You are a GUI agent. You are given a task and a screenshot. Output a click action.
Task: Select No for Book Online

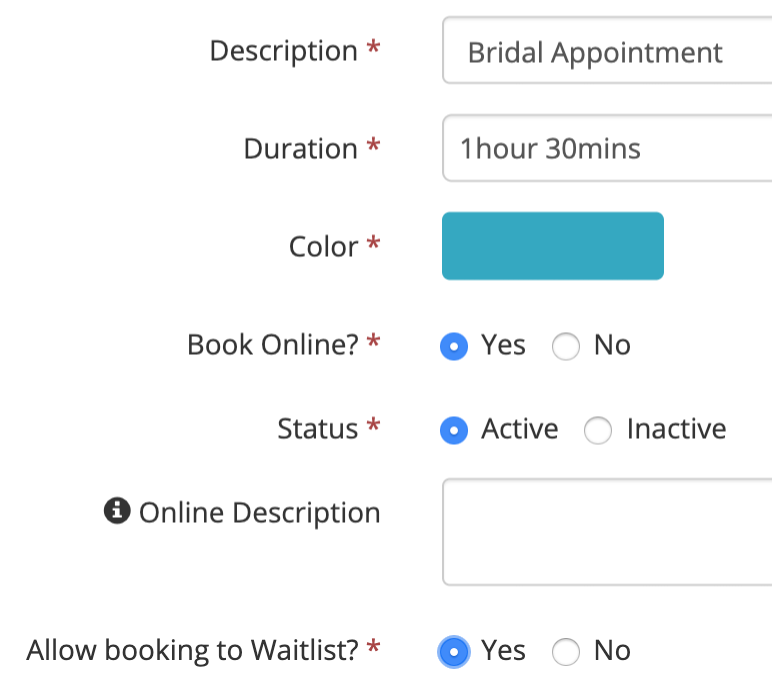[x=566, y=346]
